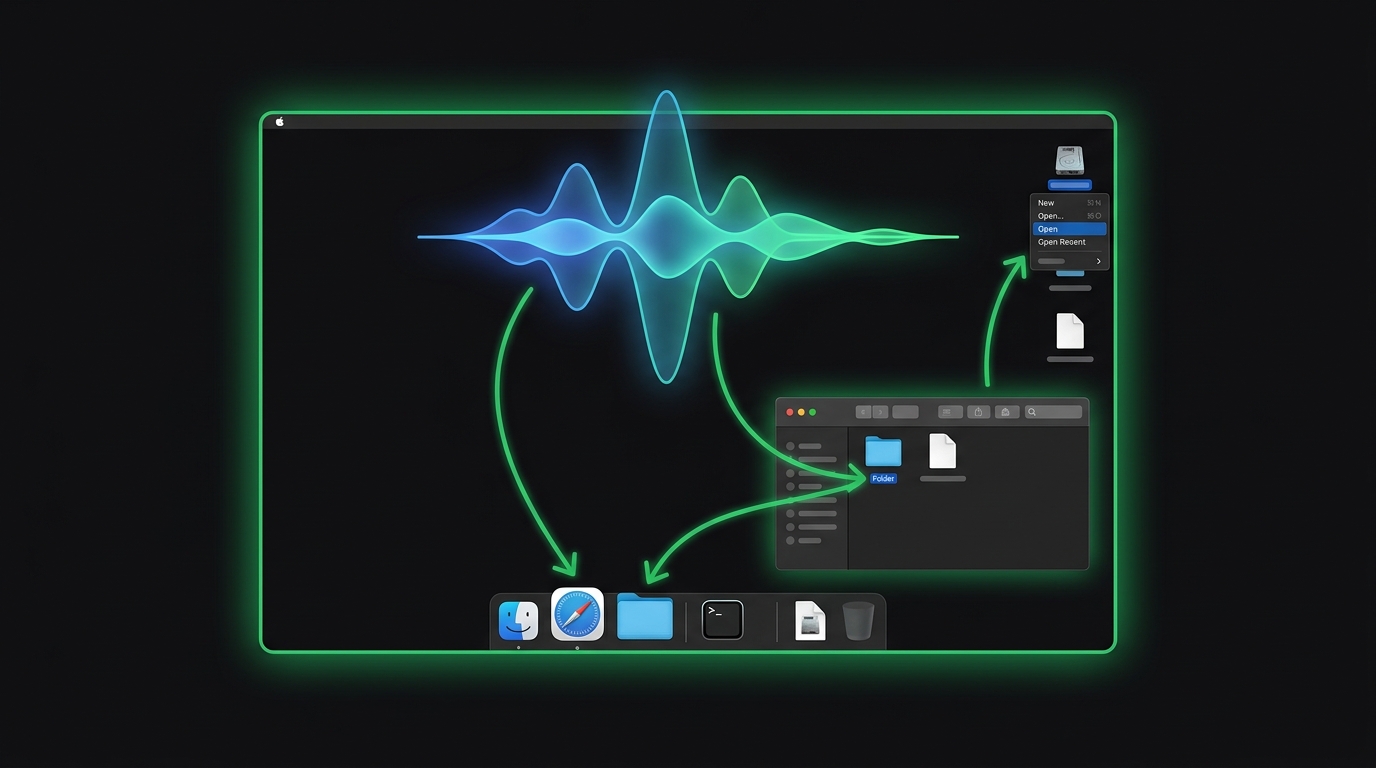Click the document icon beside Terminal

pos(808,620)
